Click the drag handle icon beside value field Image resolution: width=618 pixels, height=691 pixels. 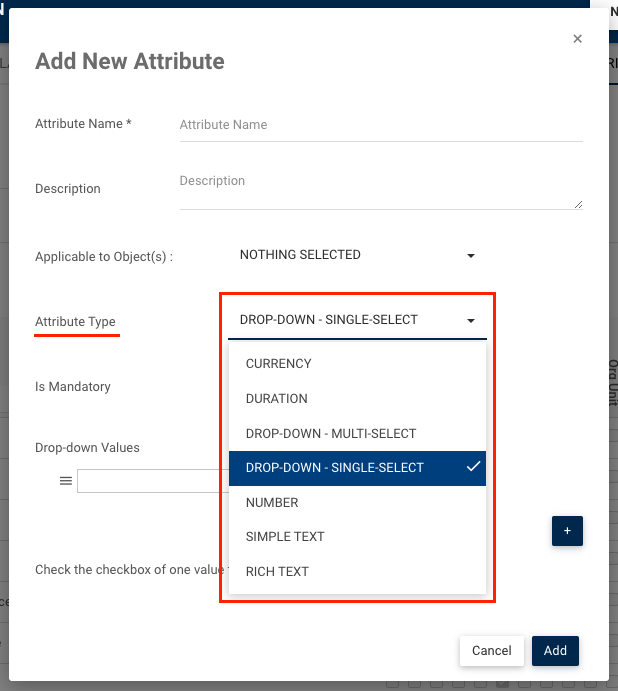66,481
